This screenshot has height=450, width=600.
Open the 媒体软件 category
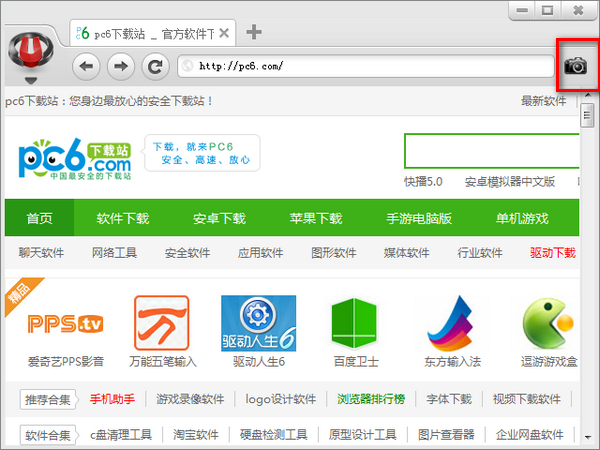407,253
